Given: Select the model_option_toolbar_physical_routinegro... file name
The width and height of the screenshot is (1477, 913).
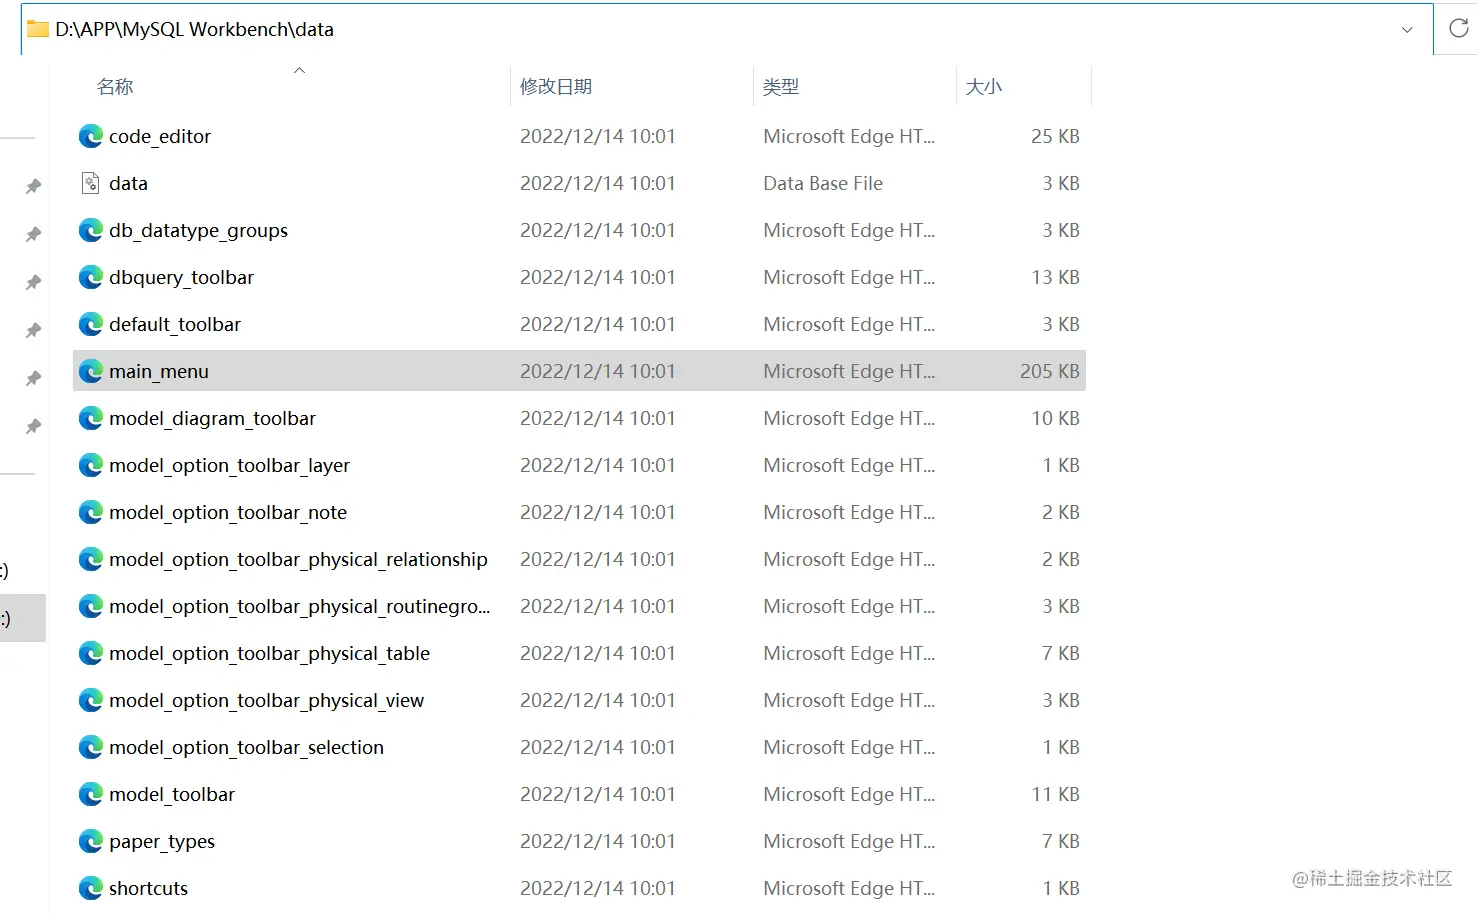Looking at the screenshot, I should [300, 606].
